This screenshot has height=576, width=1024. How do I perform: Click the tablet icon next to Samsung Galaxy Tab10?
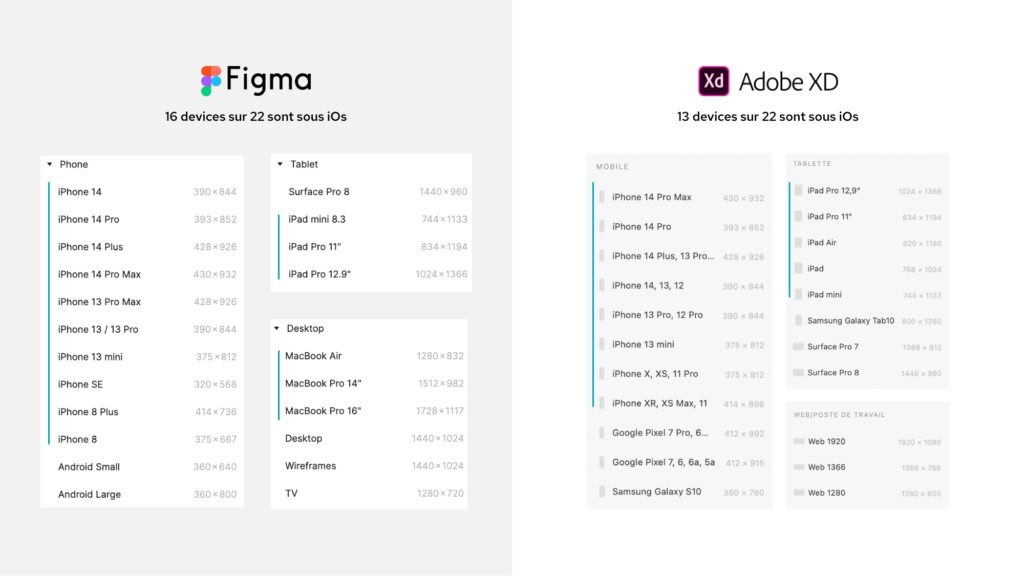click(798, 320)
